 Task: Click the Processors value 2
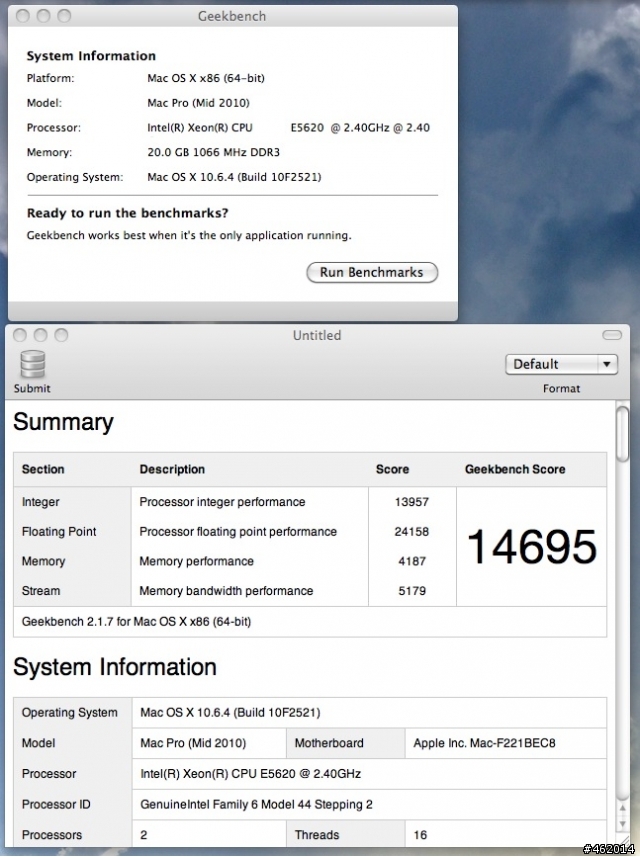point(144,835)
